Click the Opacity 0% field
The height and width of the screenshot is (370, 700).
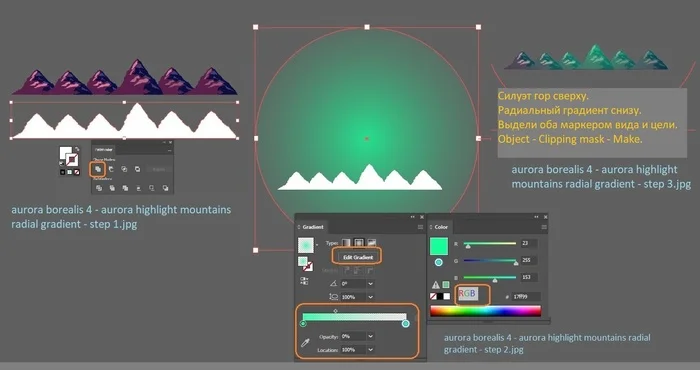pos(353,336)
